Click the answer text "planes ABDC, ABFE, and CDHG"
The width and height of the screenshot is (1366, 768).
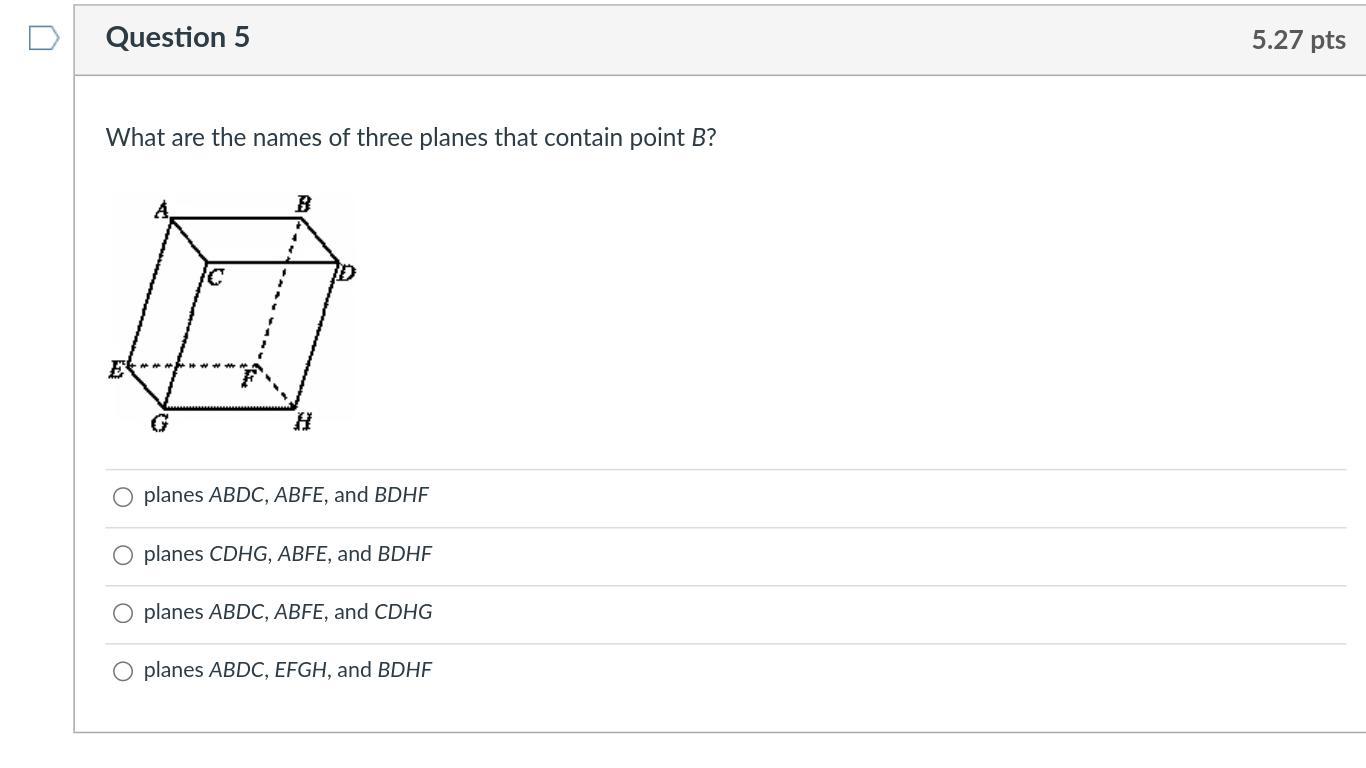[x=288, y=611]
